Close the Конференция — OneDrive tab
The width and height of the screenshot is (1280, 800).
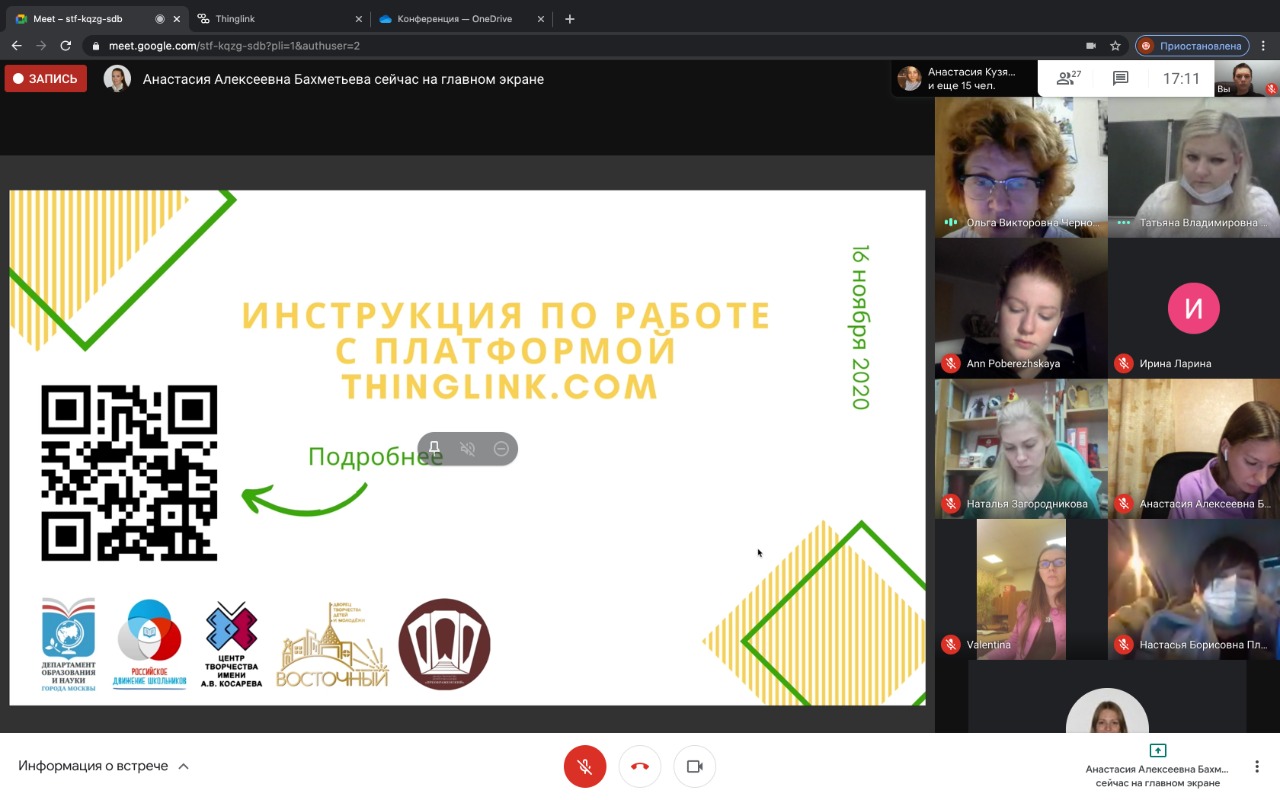click(542, 18)
